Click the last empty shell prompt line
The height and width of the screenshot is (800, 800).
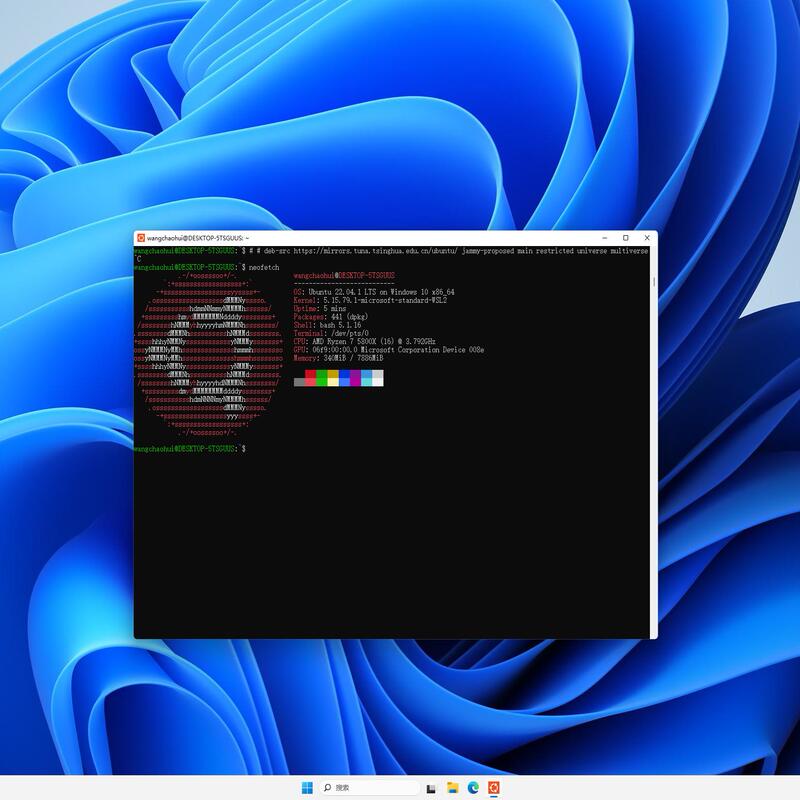pyautogui.click(x=189, y=448)
